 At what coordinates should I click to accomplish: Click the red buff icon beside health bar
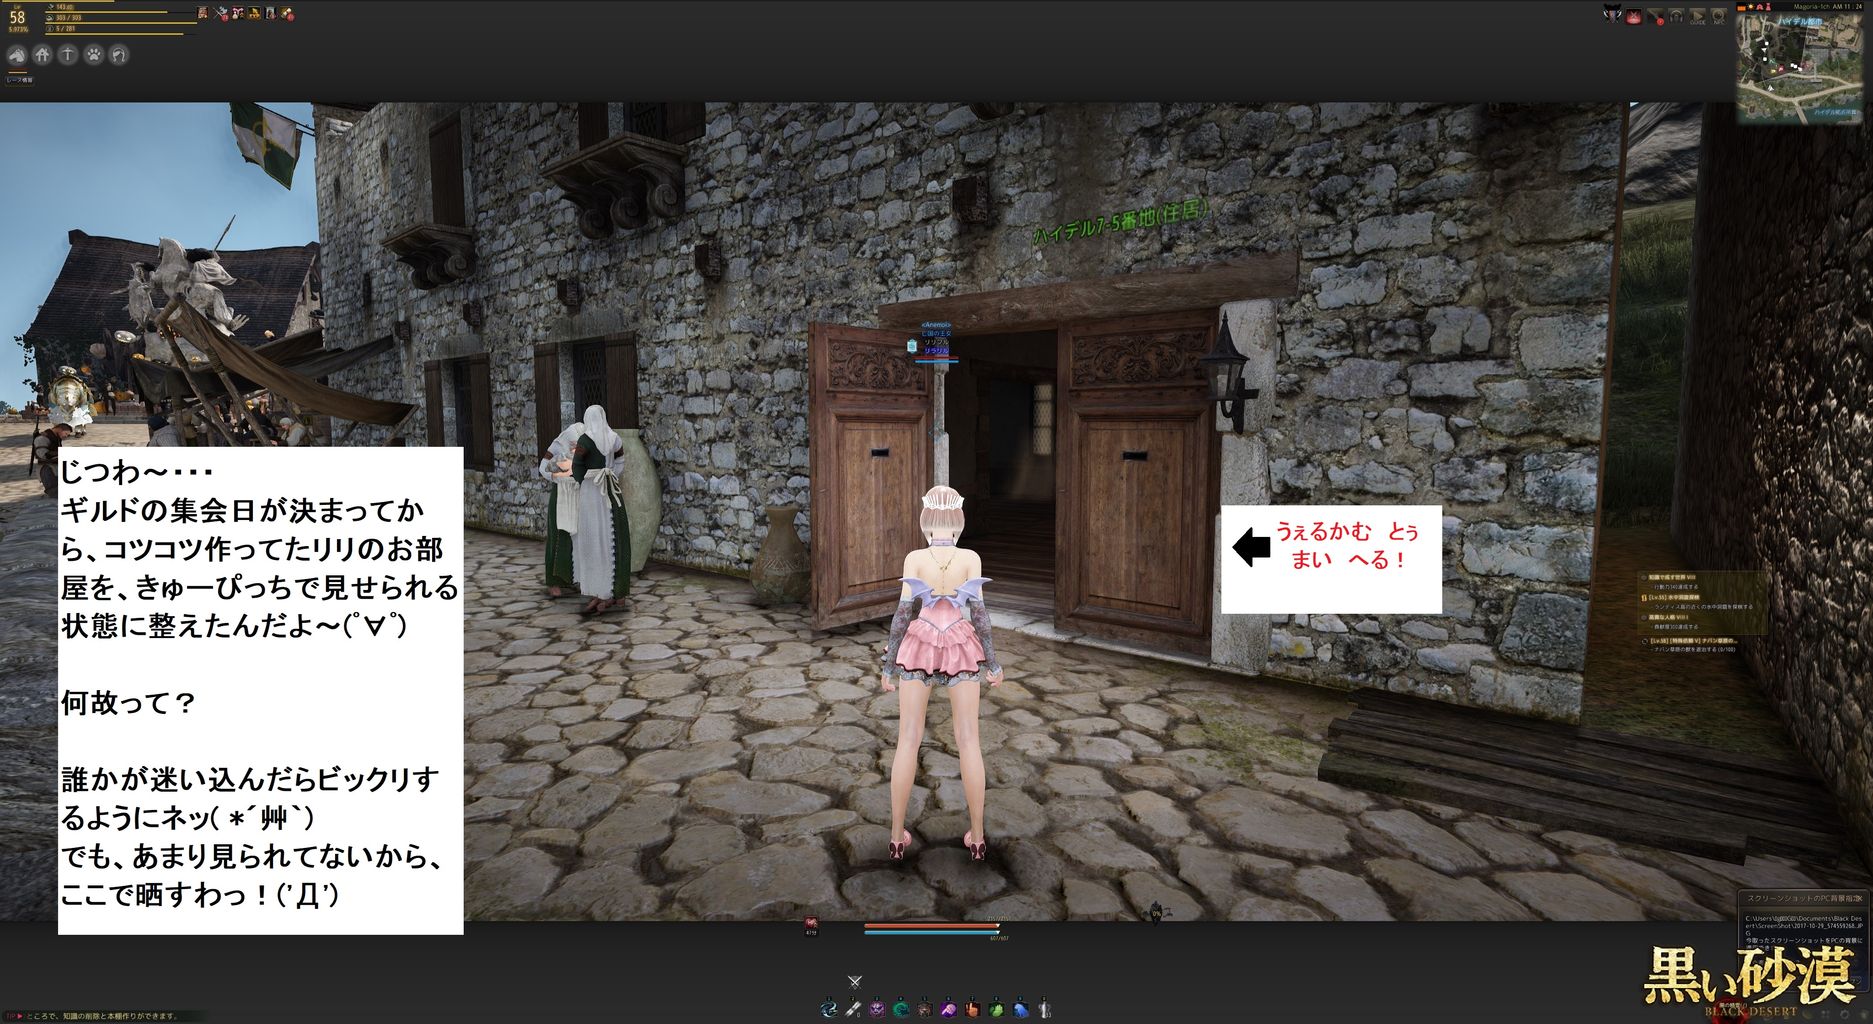point(811,923)
